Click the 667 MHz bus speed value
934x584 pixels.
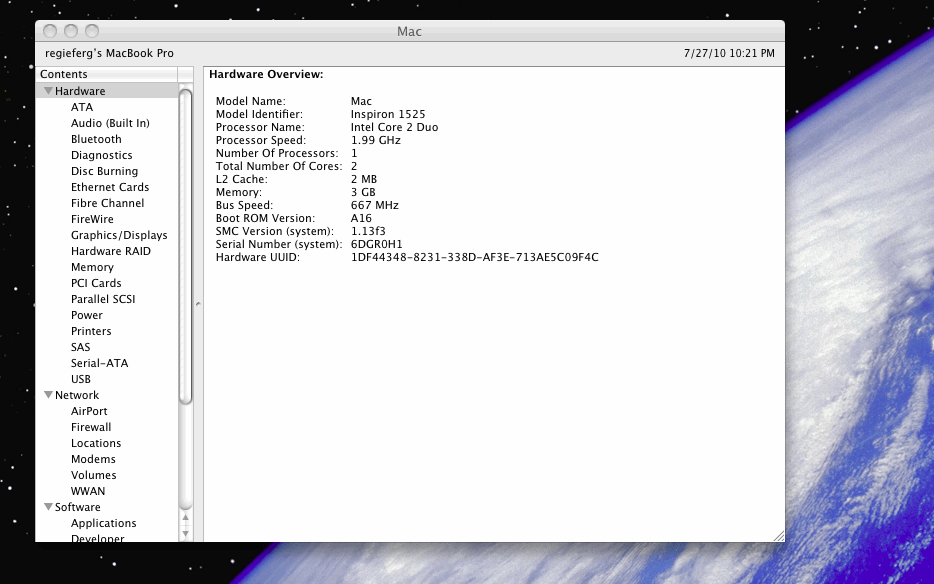pos(375,206)
